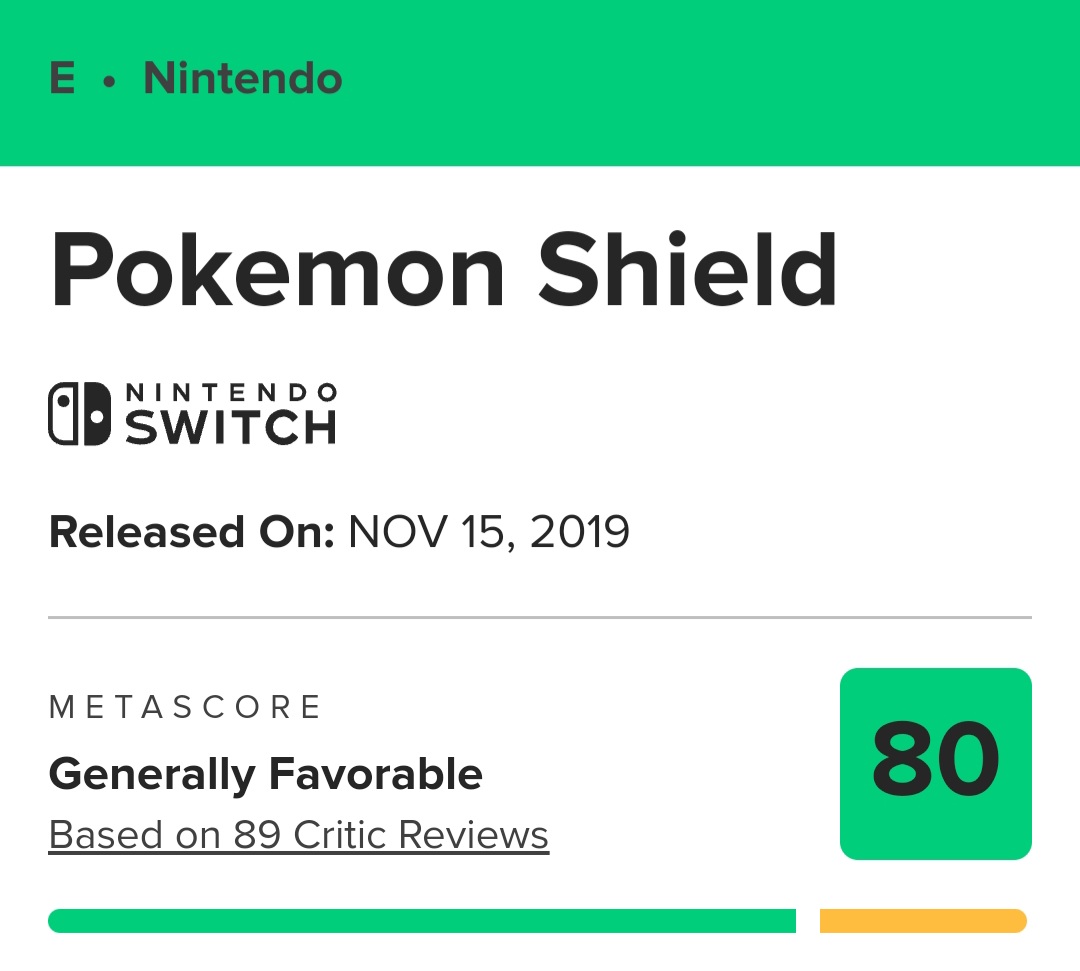
Task: Click the number 89 in critic reviews link
Action: click(257, 835)
